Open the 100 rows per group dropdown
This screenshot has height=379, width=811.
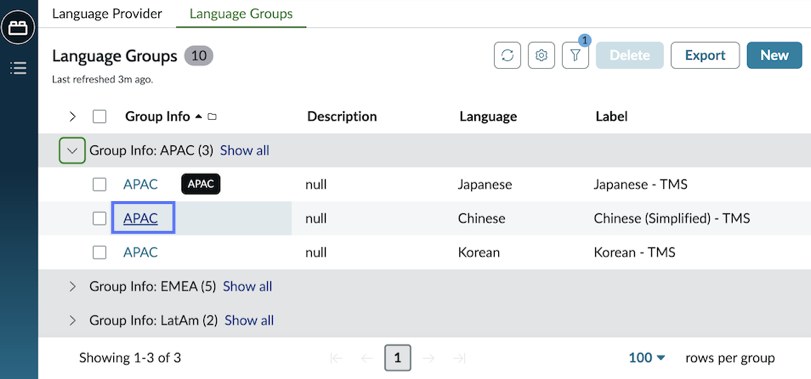[647, 358]
